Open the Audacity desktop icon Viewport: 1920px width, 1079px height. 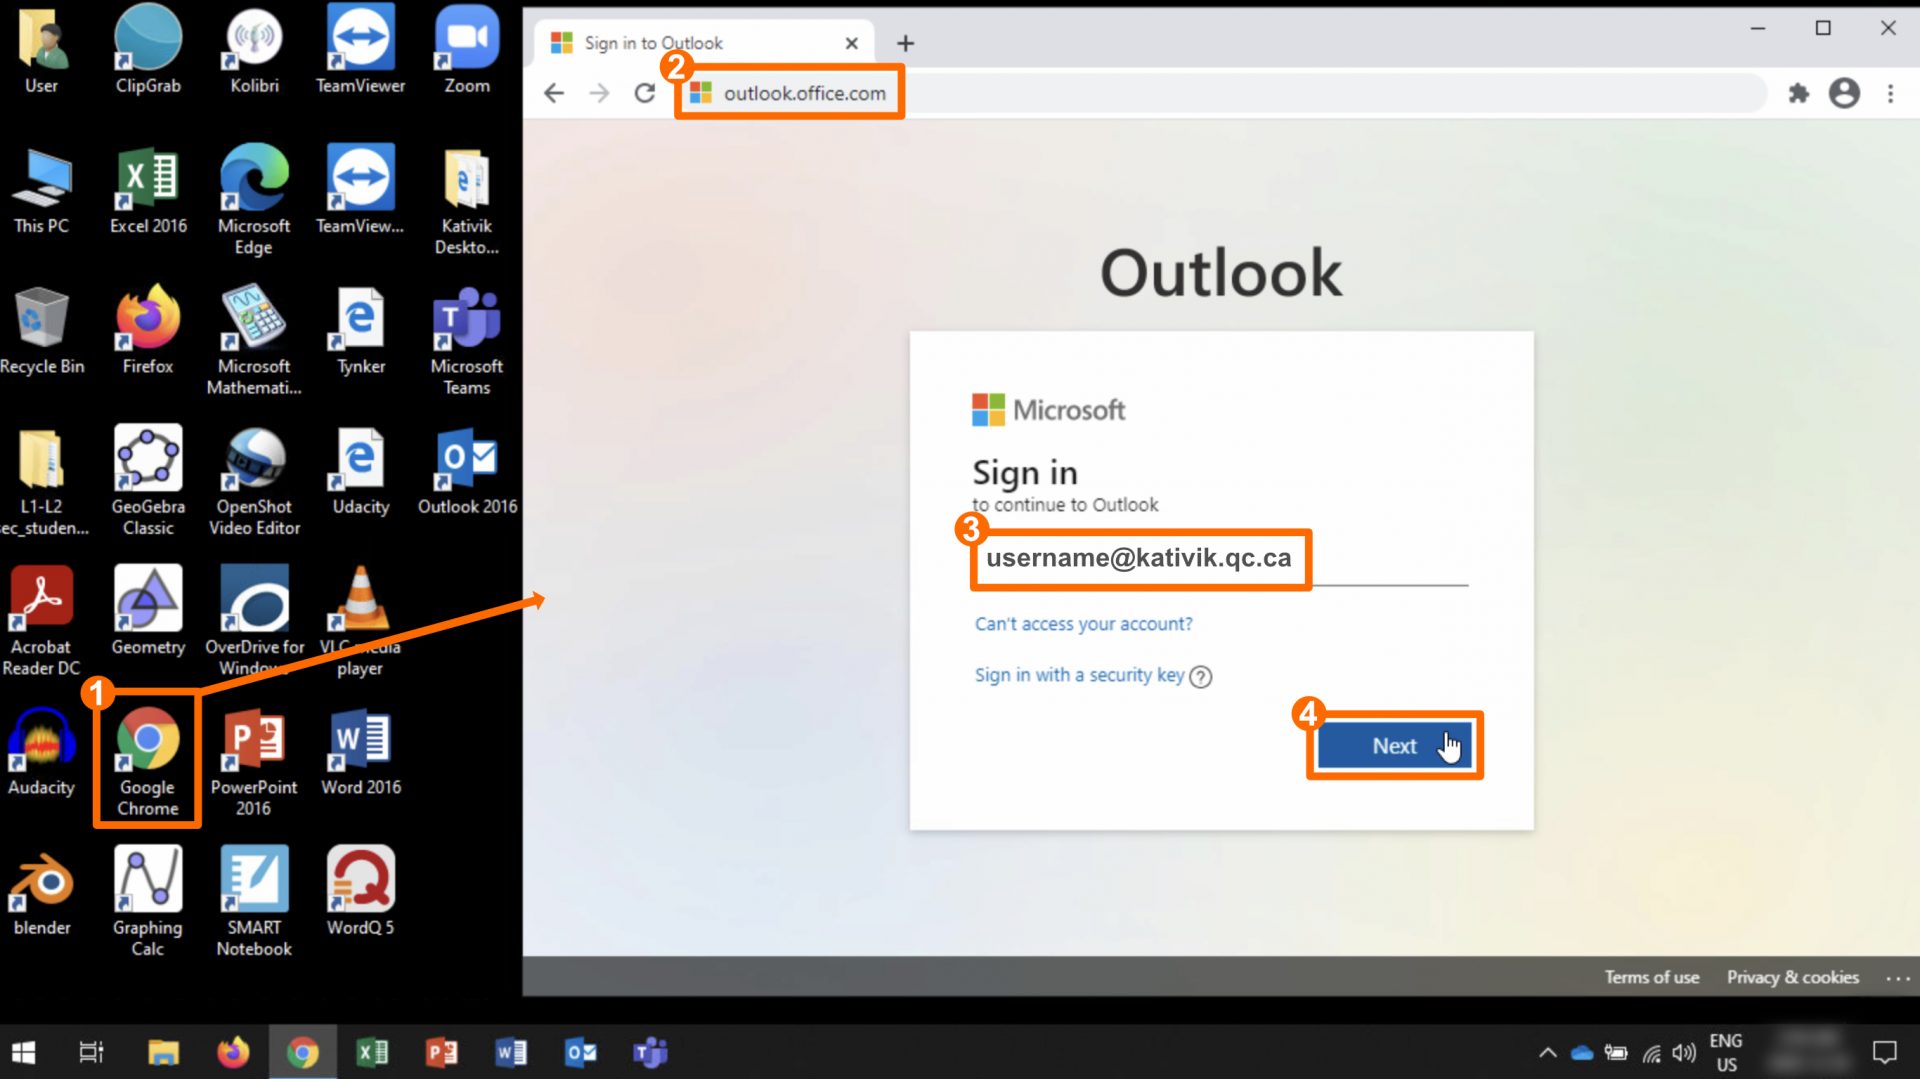tap(41, 750)
